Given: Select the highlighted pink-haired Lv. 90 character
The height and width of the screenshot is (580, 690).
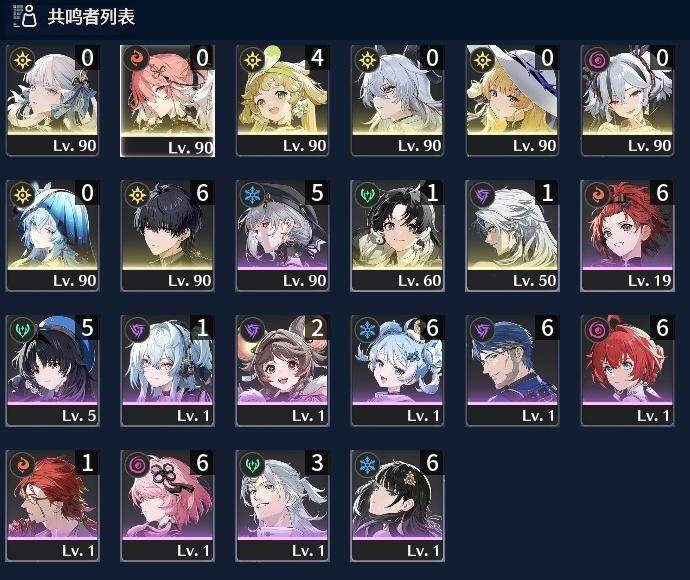Looking at the screenshot, I should click(168, 101).
